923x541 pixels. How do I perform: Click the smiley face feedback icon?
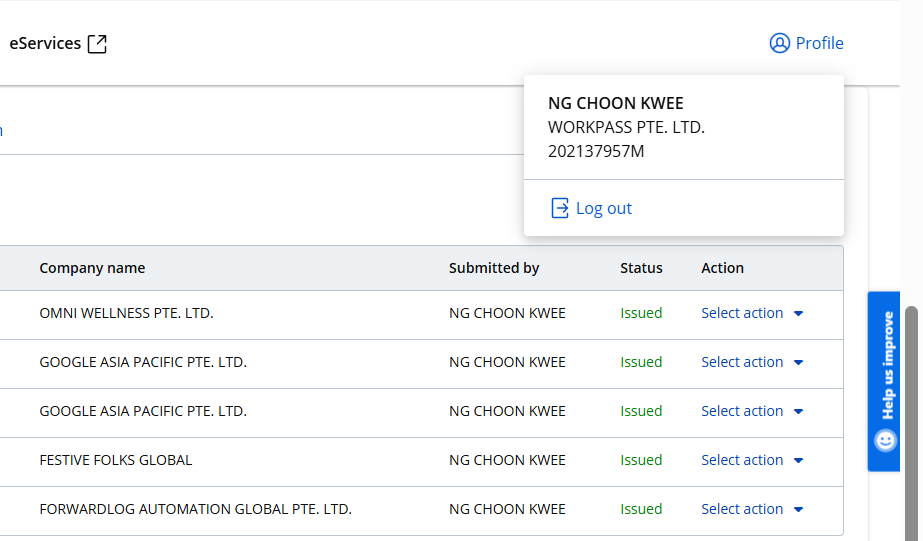885,440
